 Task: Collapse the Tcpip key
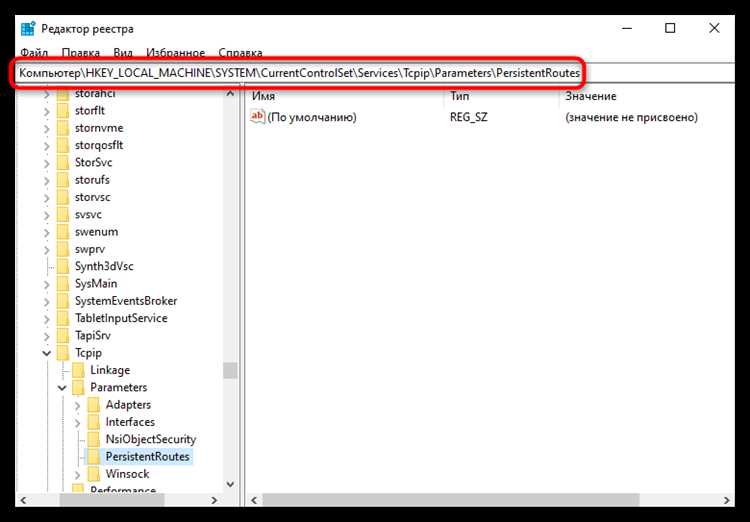point(46,354)
